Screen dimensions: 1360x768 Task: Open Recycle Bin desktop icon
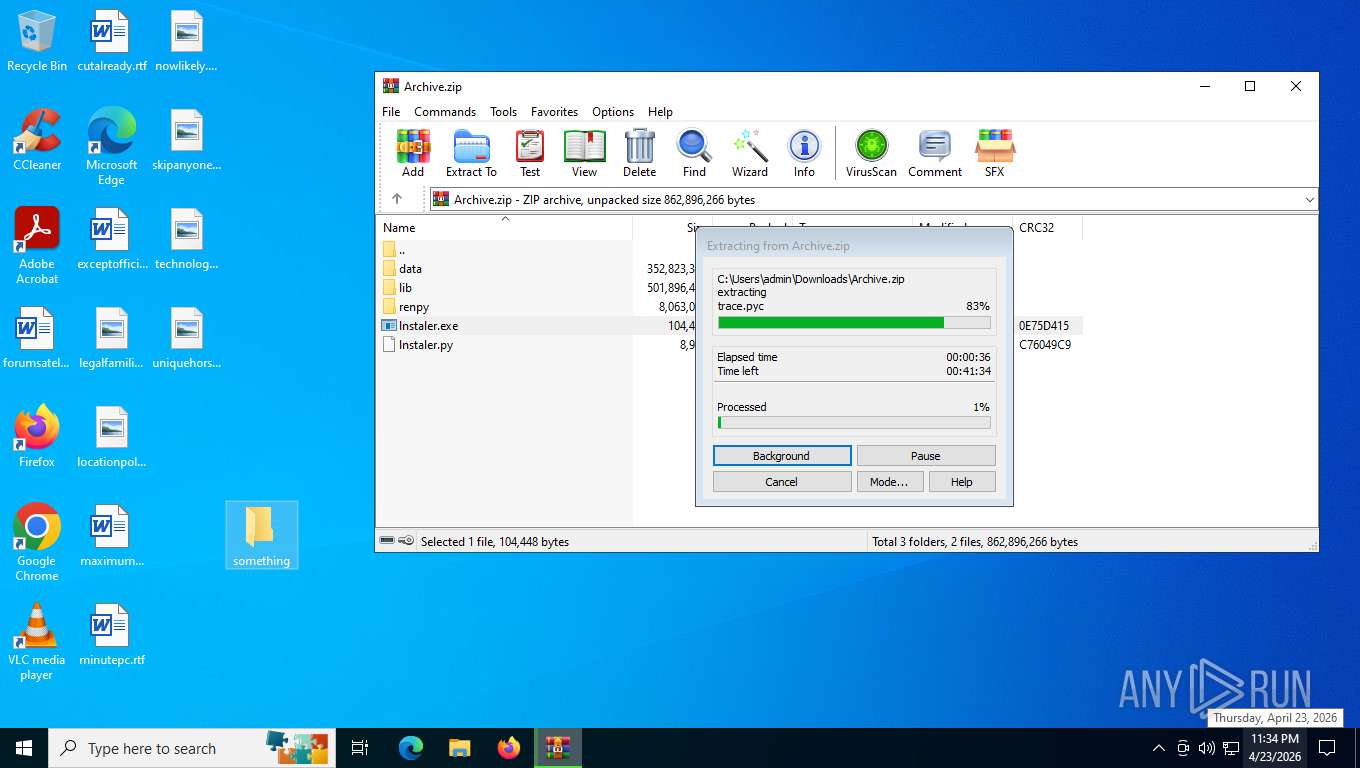point(37,42)
